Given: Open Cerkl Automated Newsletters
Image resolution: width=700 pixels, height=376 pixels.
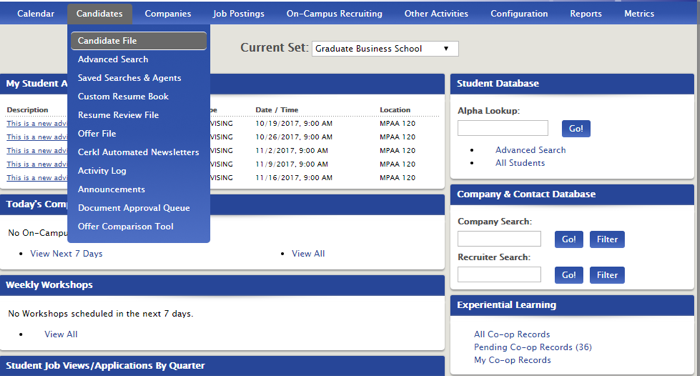Looking at the screenshot, I should (x=138, y=152).
